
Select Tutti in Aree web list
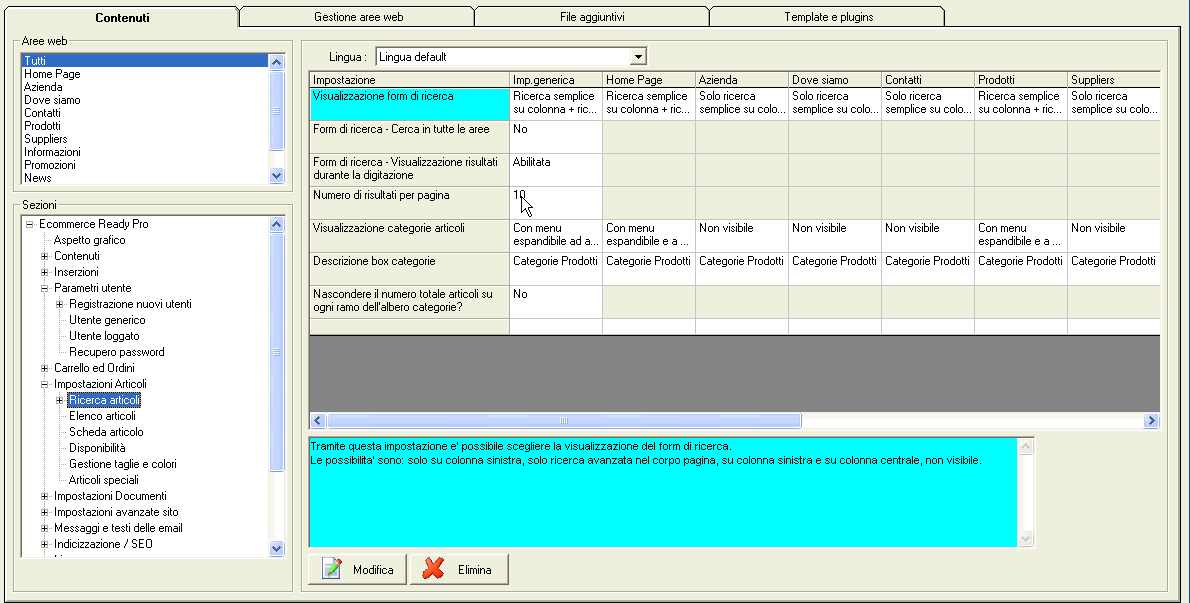(x=145, y=61)
